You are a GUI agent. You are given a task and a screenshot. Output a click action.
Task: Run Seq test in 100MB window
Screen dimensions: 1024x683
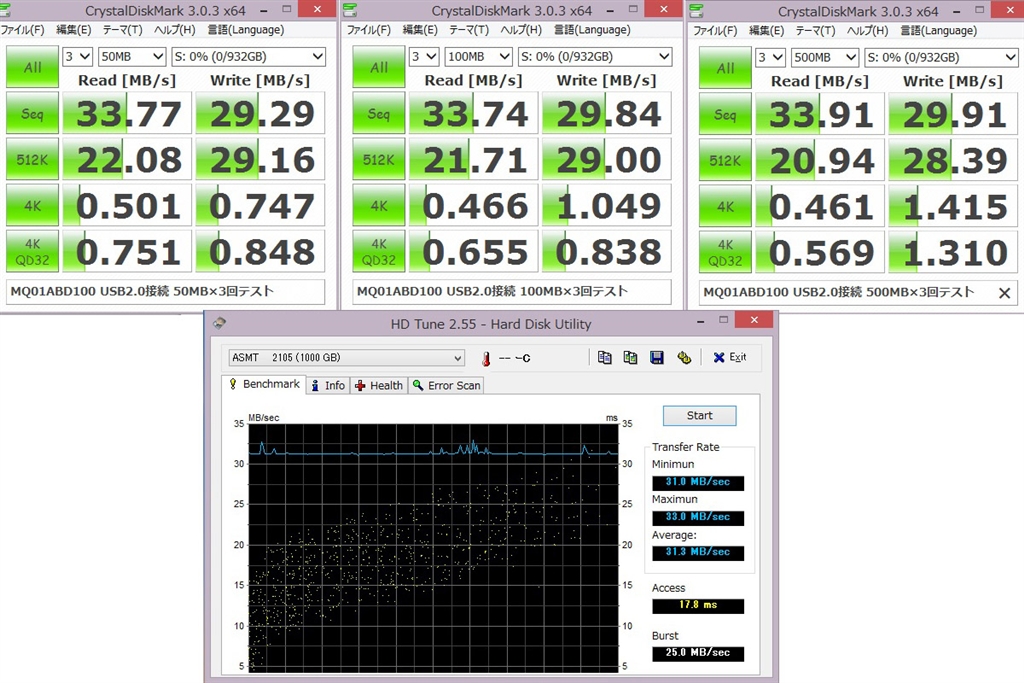[379, 113]
